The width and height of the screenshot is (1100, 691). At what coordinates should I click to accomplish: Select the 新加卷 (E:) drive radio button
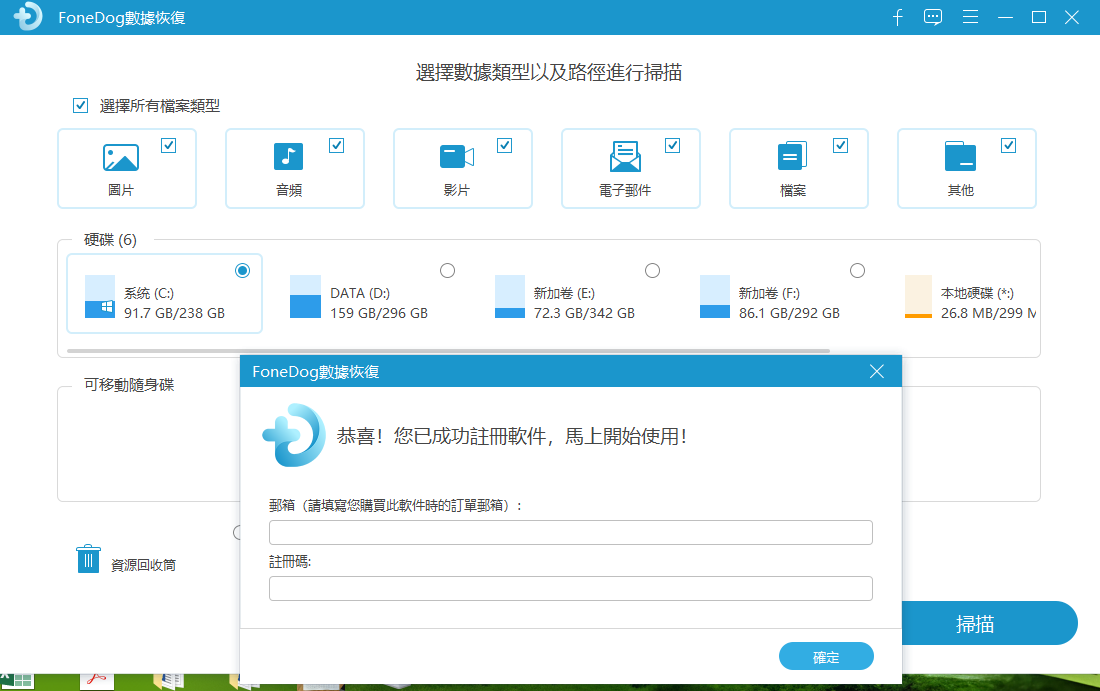pyautogui.click(x=652, y=270)
